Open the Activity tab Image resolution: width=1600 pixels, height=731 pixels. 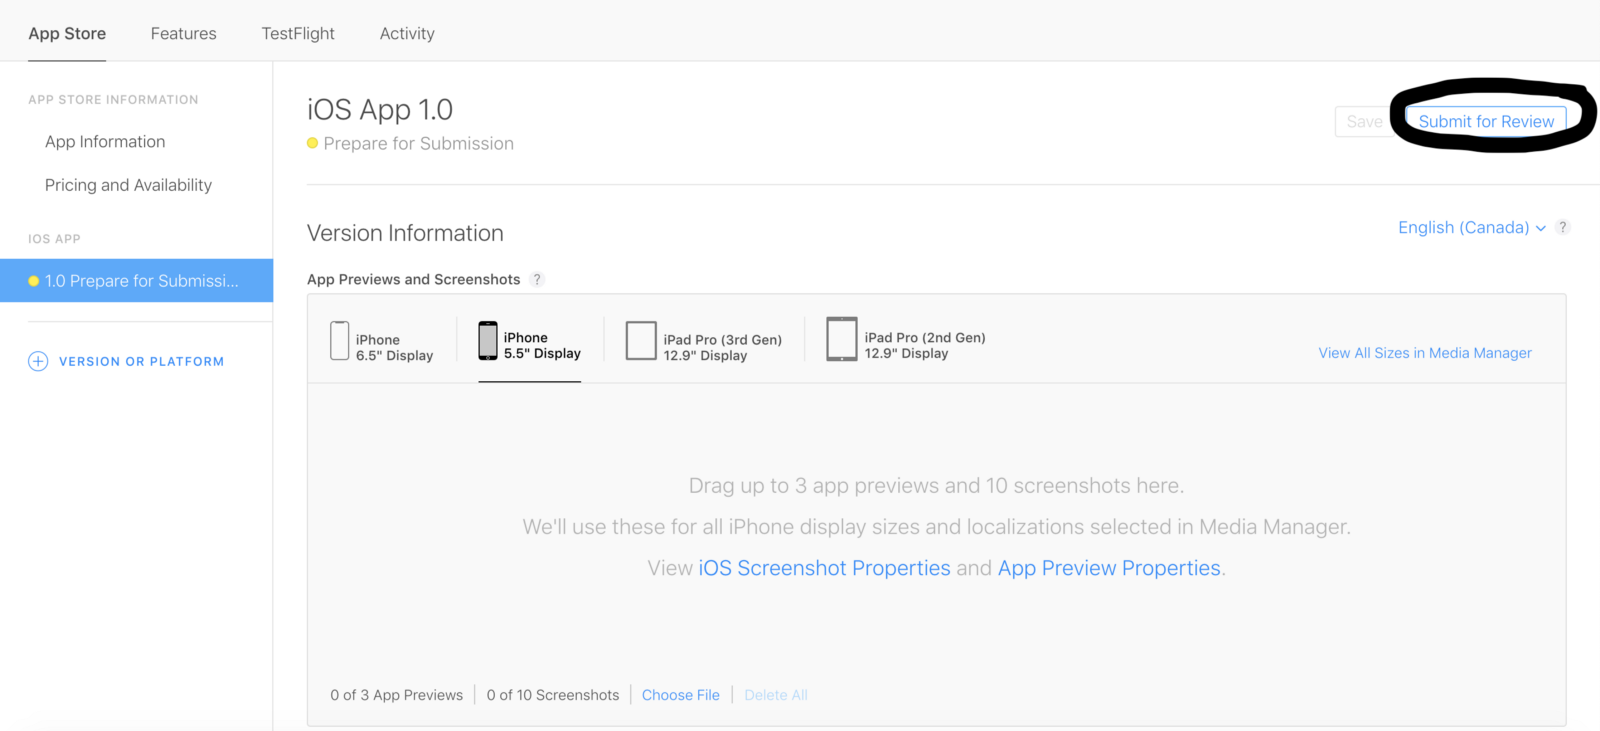(407, 33)
